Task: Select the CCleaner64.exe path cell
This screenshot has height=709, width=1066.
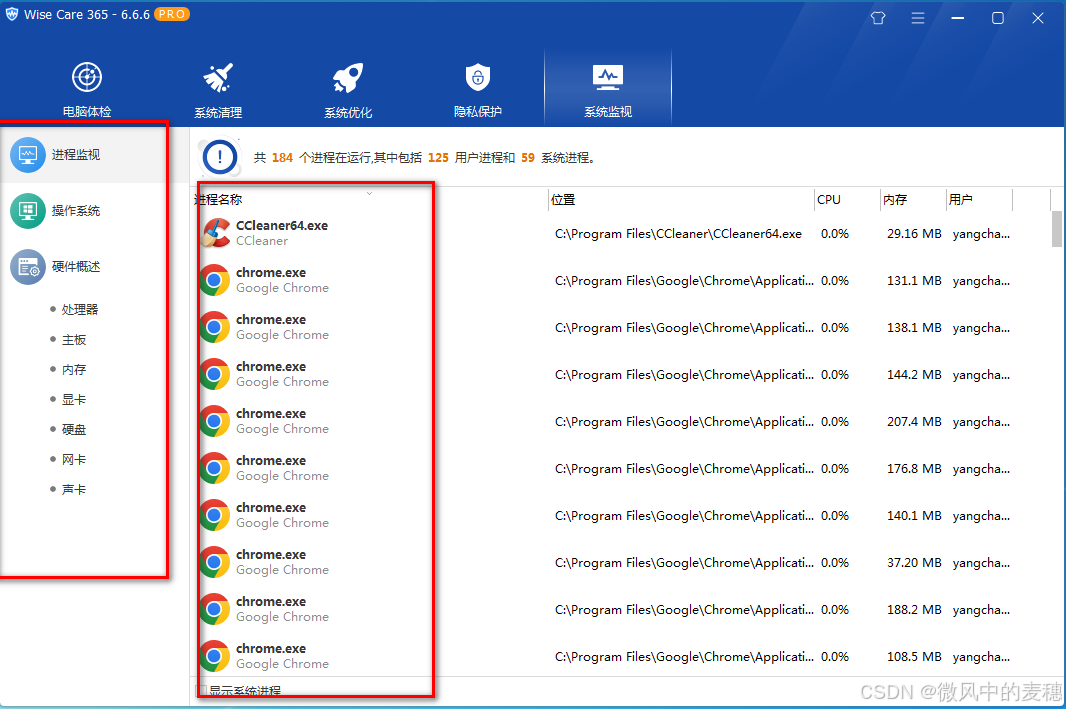Action: coord(678,234)
